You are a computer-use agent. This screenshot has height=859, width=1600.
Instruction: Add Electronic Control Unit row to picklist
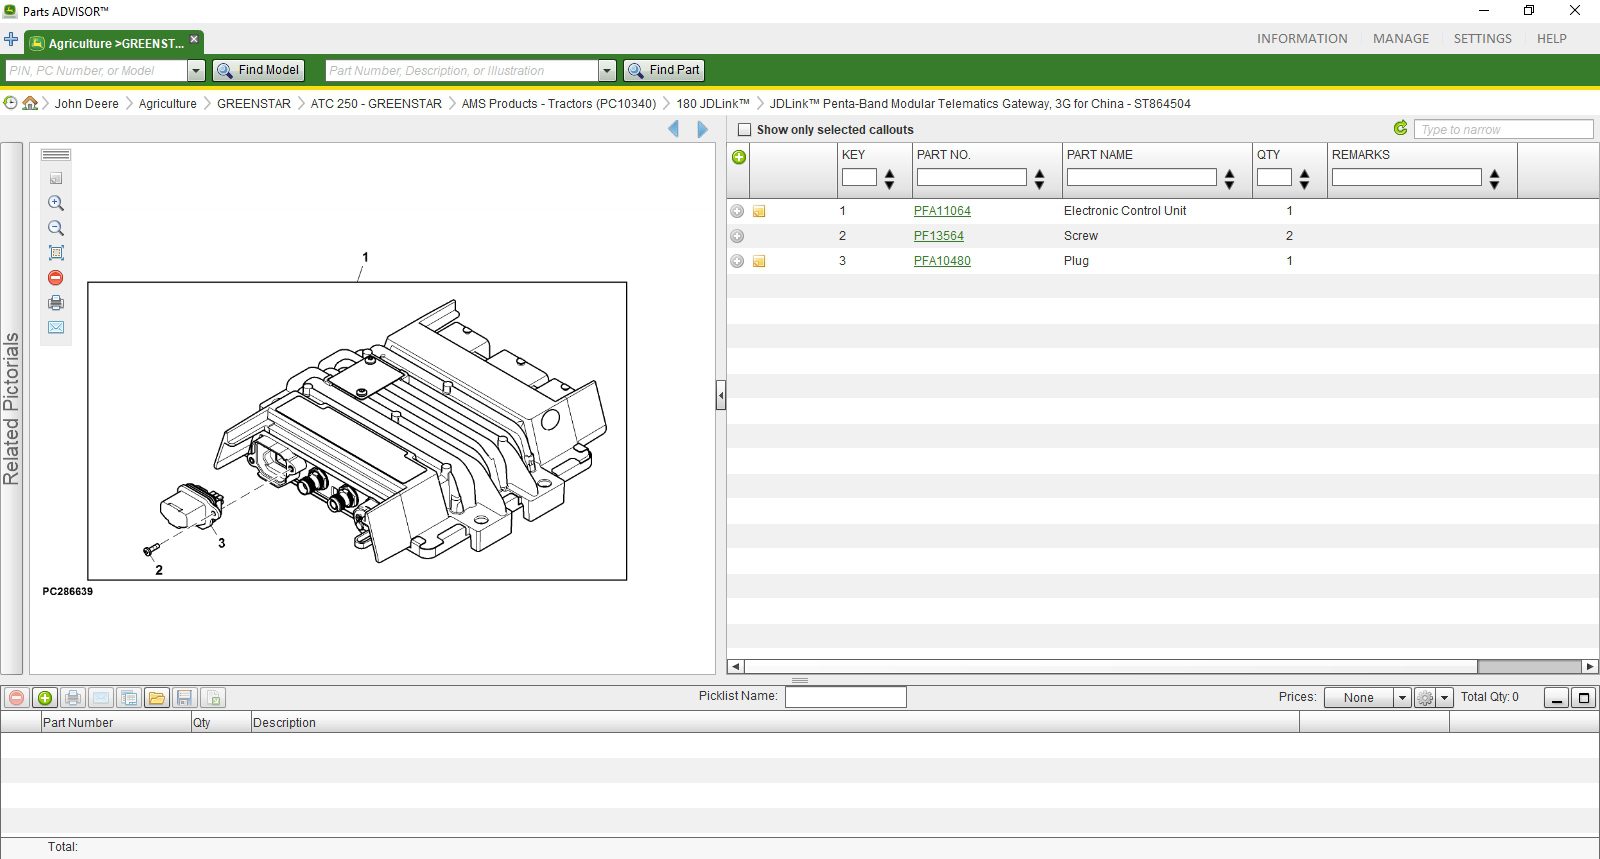pyautogui.click(x=737, y=211)
